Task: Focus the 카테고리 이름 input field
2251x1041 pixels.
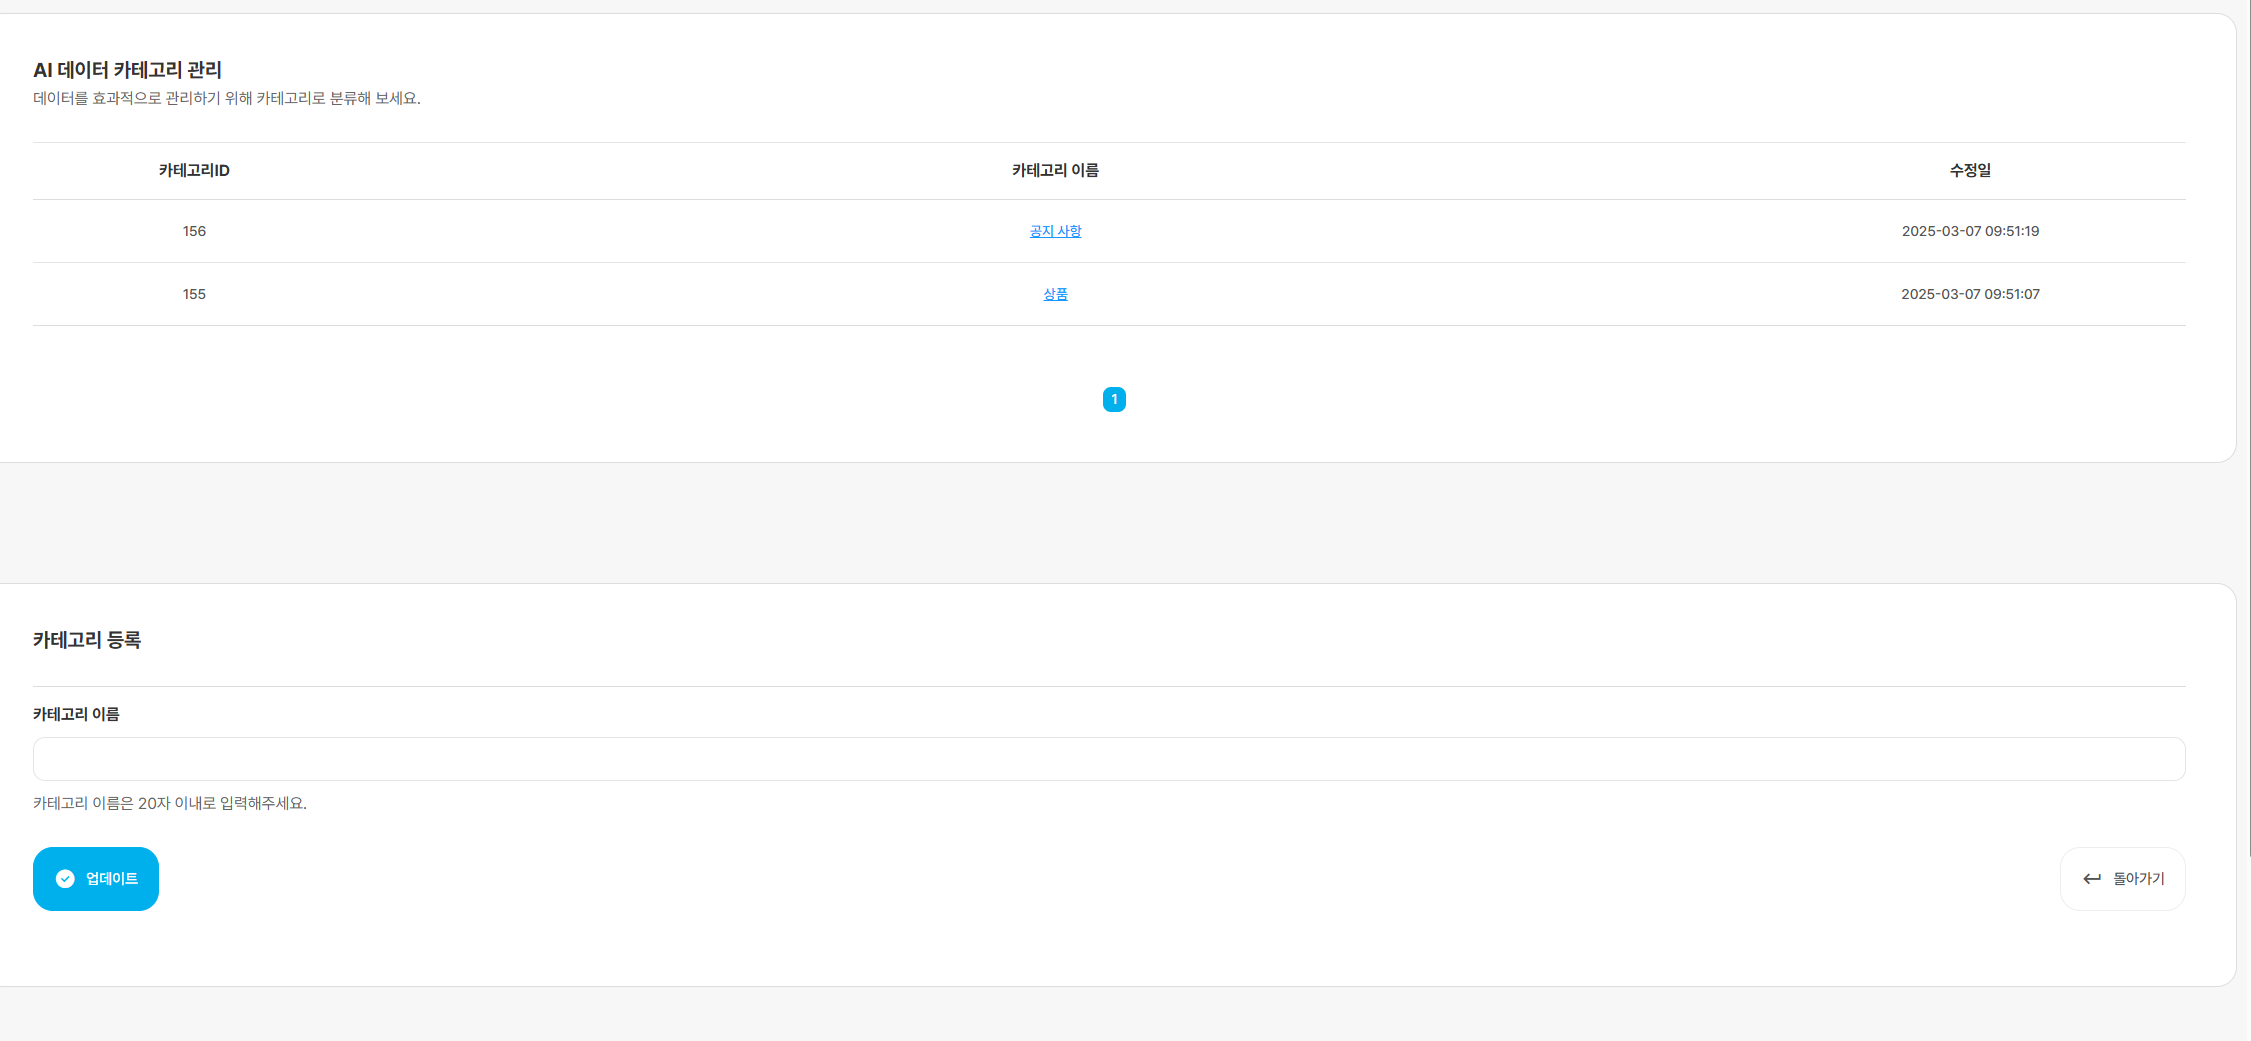Action: pyautogui.click(x=1109, y=759)
